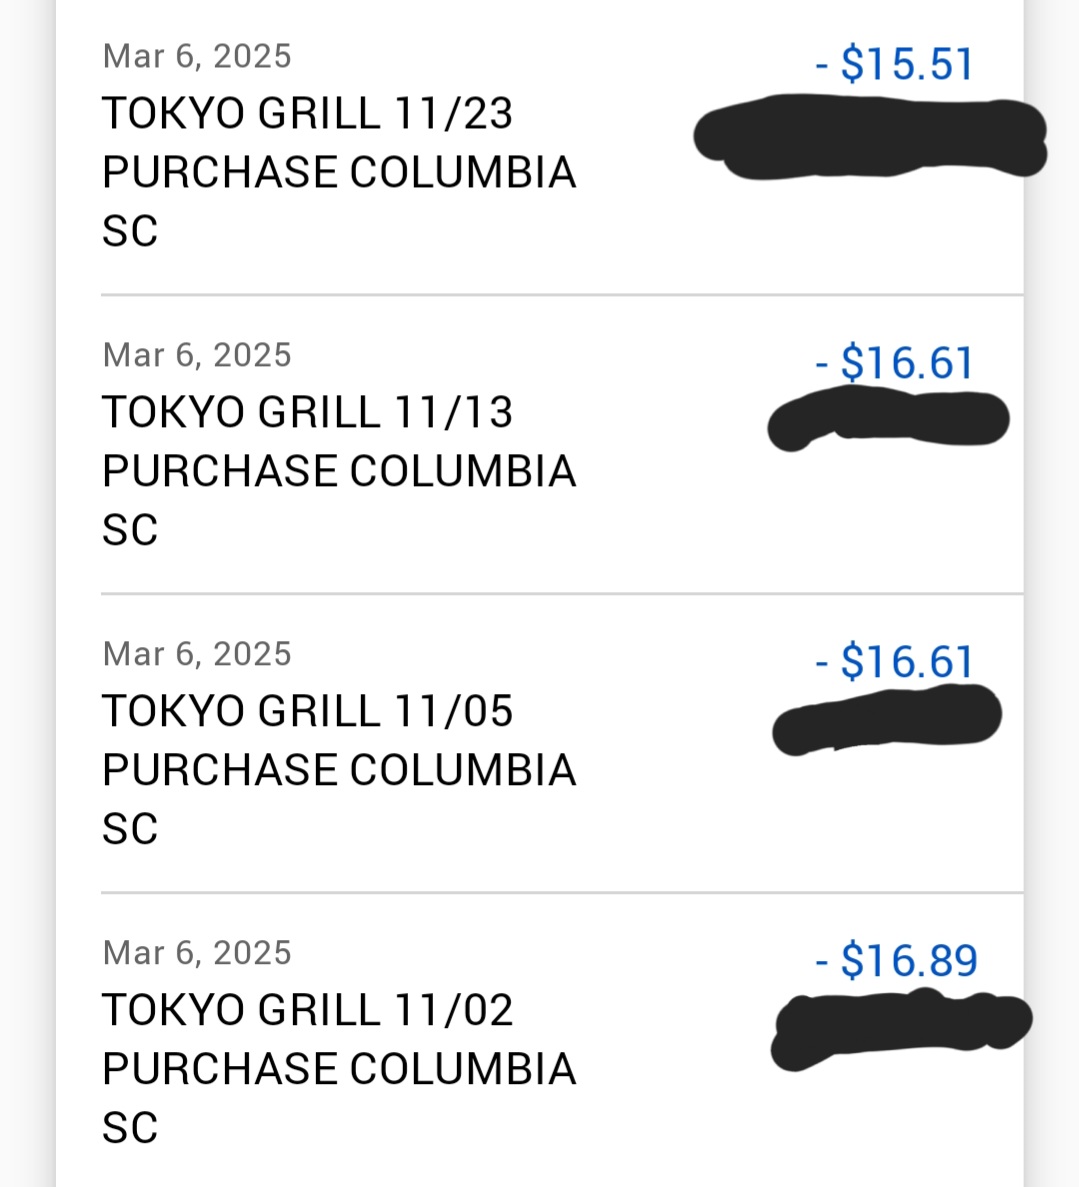View the Tokyo Grill 11/02 transaction
1079x1187 pixels.
point(307,1011)
